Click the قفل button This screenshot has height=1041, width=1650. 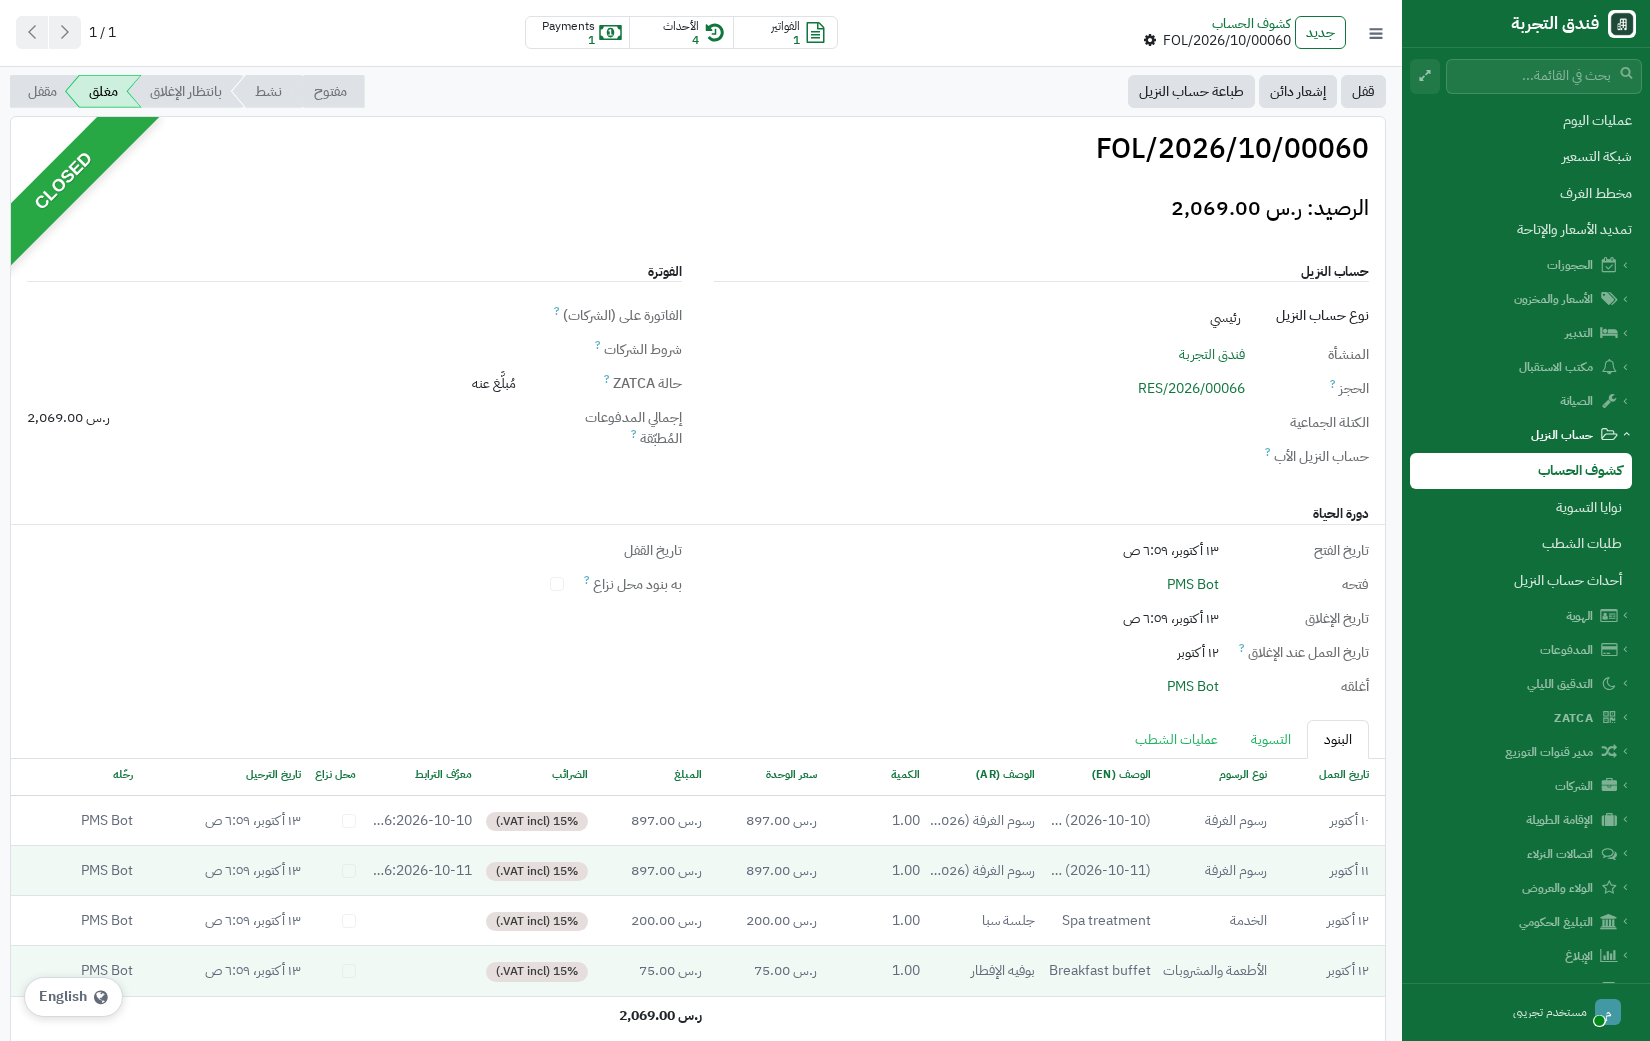tap(1363, 91)
